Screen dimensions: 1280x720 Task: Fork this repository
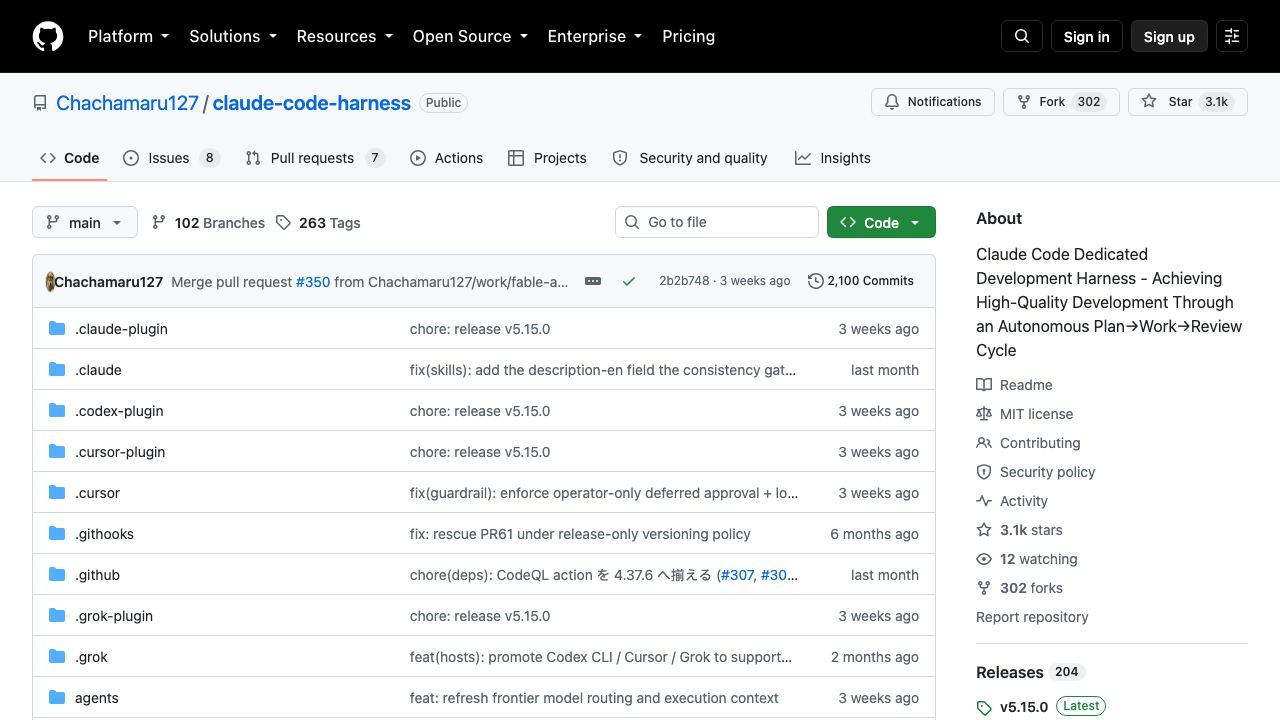pyautogui.click(x=1060, y=102)
